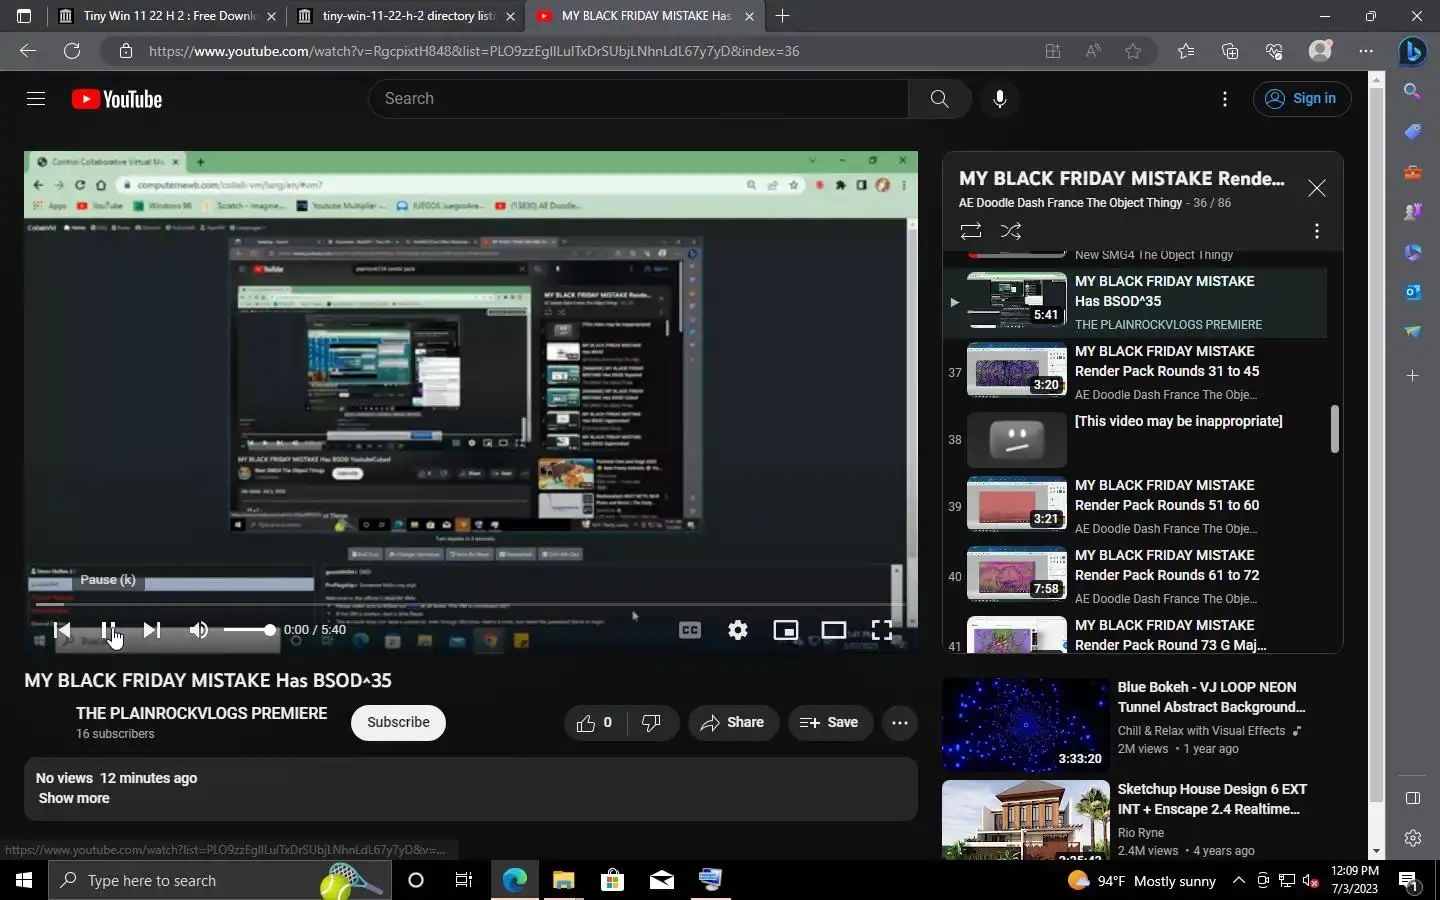Open Windows Start menu
Image resolution: width=1440 pixels, height=900 pixels.
[x=24, y=880]
